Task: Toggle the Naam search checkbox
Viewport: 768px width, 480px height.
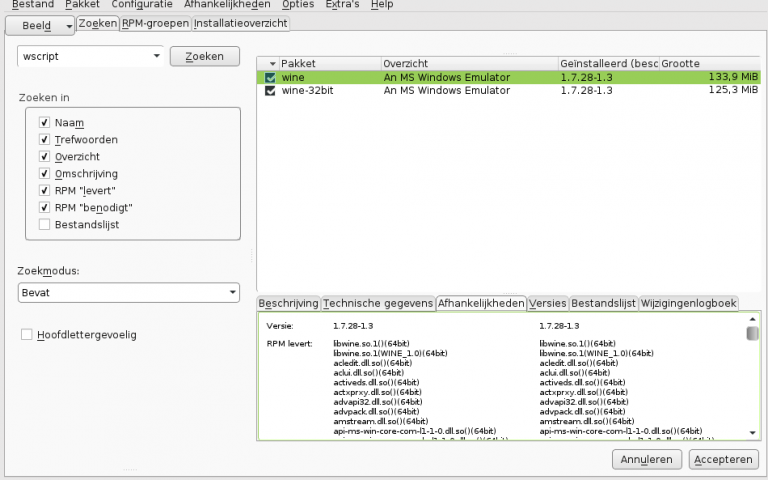Action: (44, 122)
